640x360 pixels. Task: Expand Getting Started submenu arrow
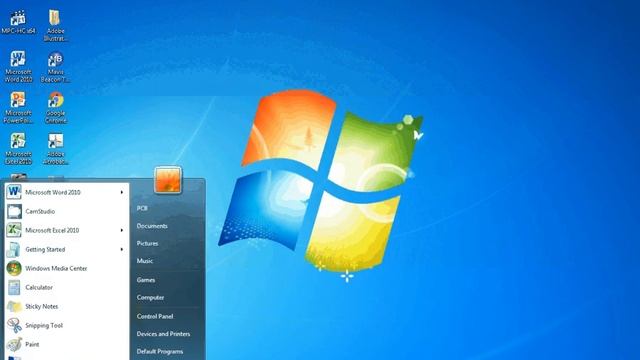pyautogui.click(x=122, y=249)
